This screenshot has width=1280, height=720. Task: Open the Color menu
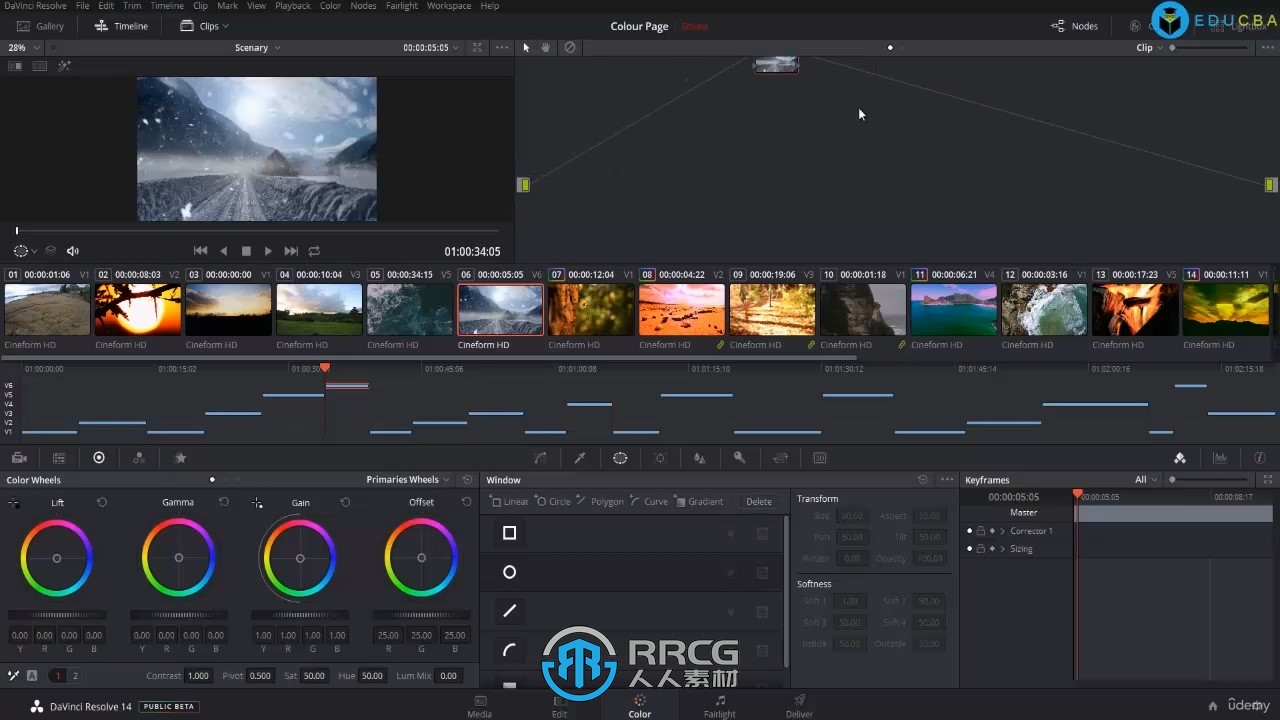point(330,6)
